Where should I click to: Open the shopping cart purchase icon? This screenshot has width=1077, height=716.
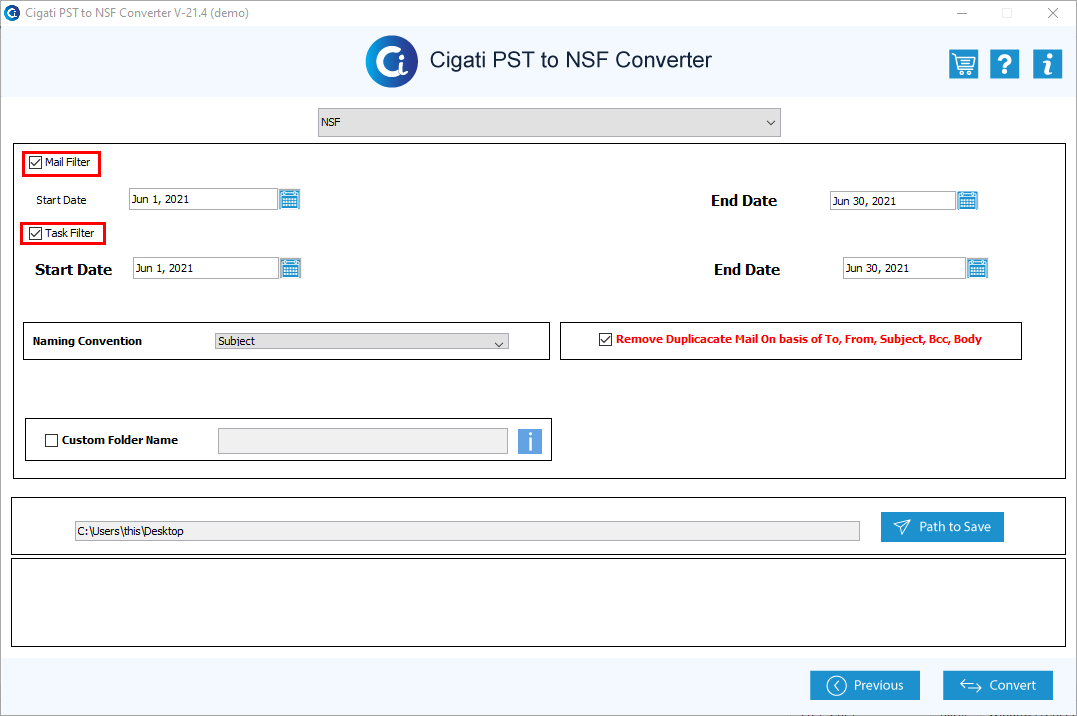click(963, 65)
